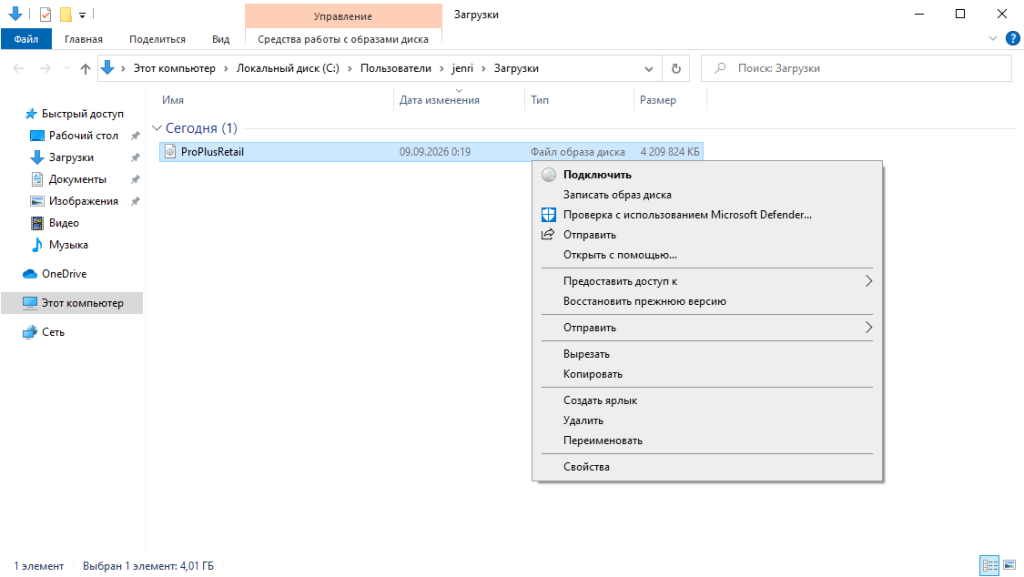The height and width of the screenshot is (577, 1024).
Task: Open Сеть in the navigation pane
Action: (53, 332)
